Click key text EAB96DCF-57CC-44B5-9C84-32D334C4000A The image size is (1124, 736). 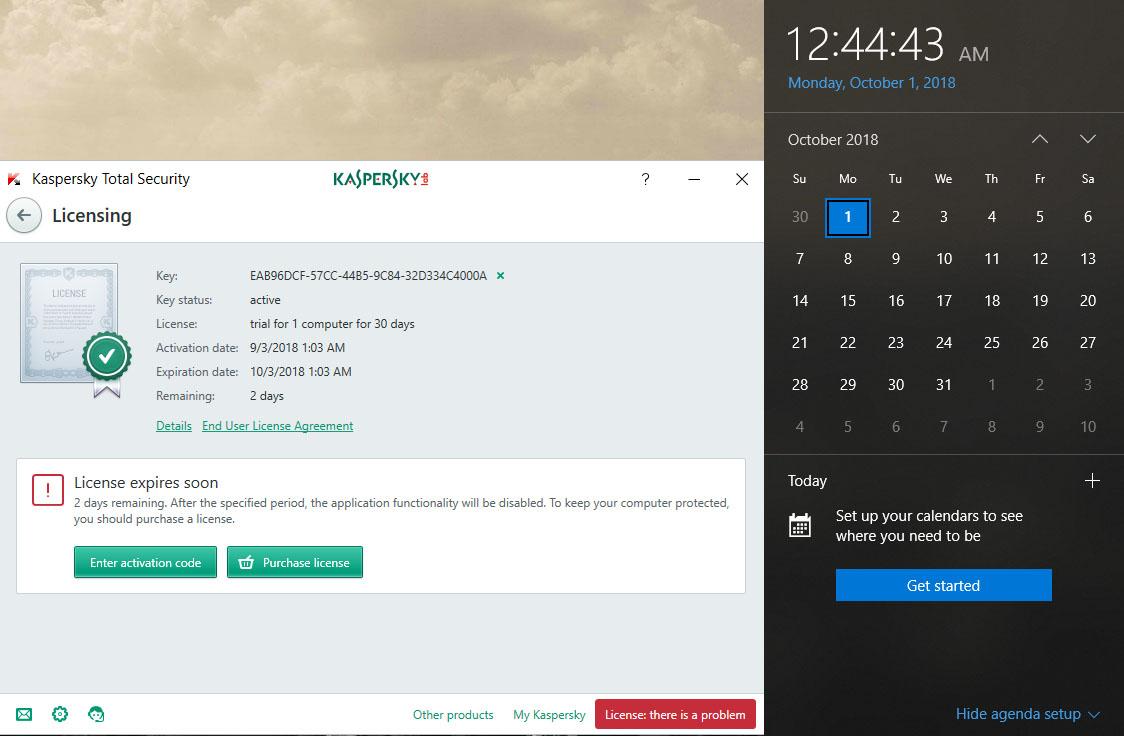(x=368, y=276)
